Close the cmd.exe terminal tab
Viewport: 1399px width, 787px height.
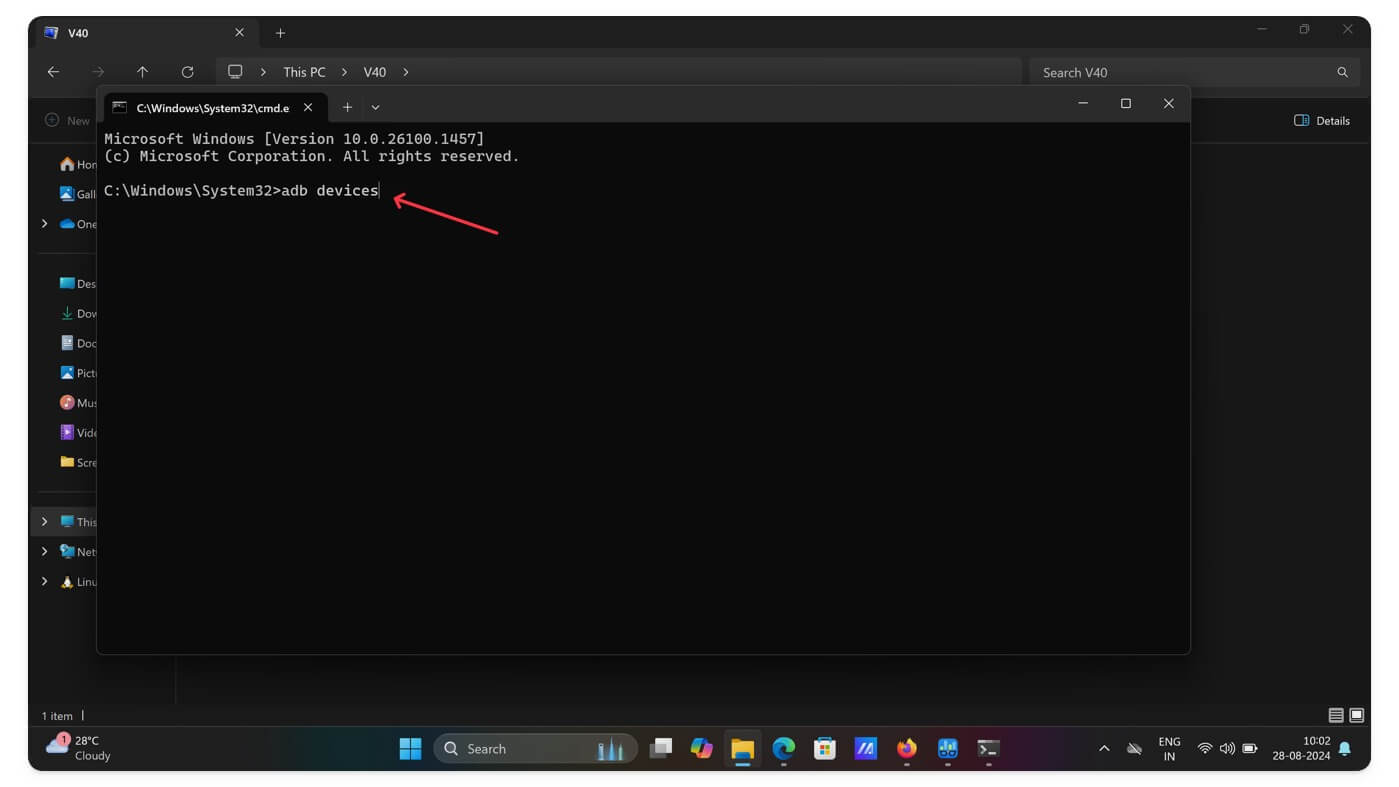(308, 107)
